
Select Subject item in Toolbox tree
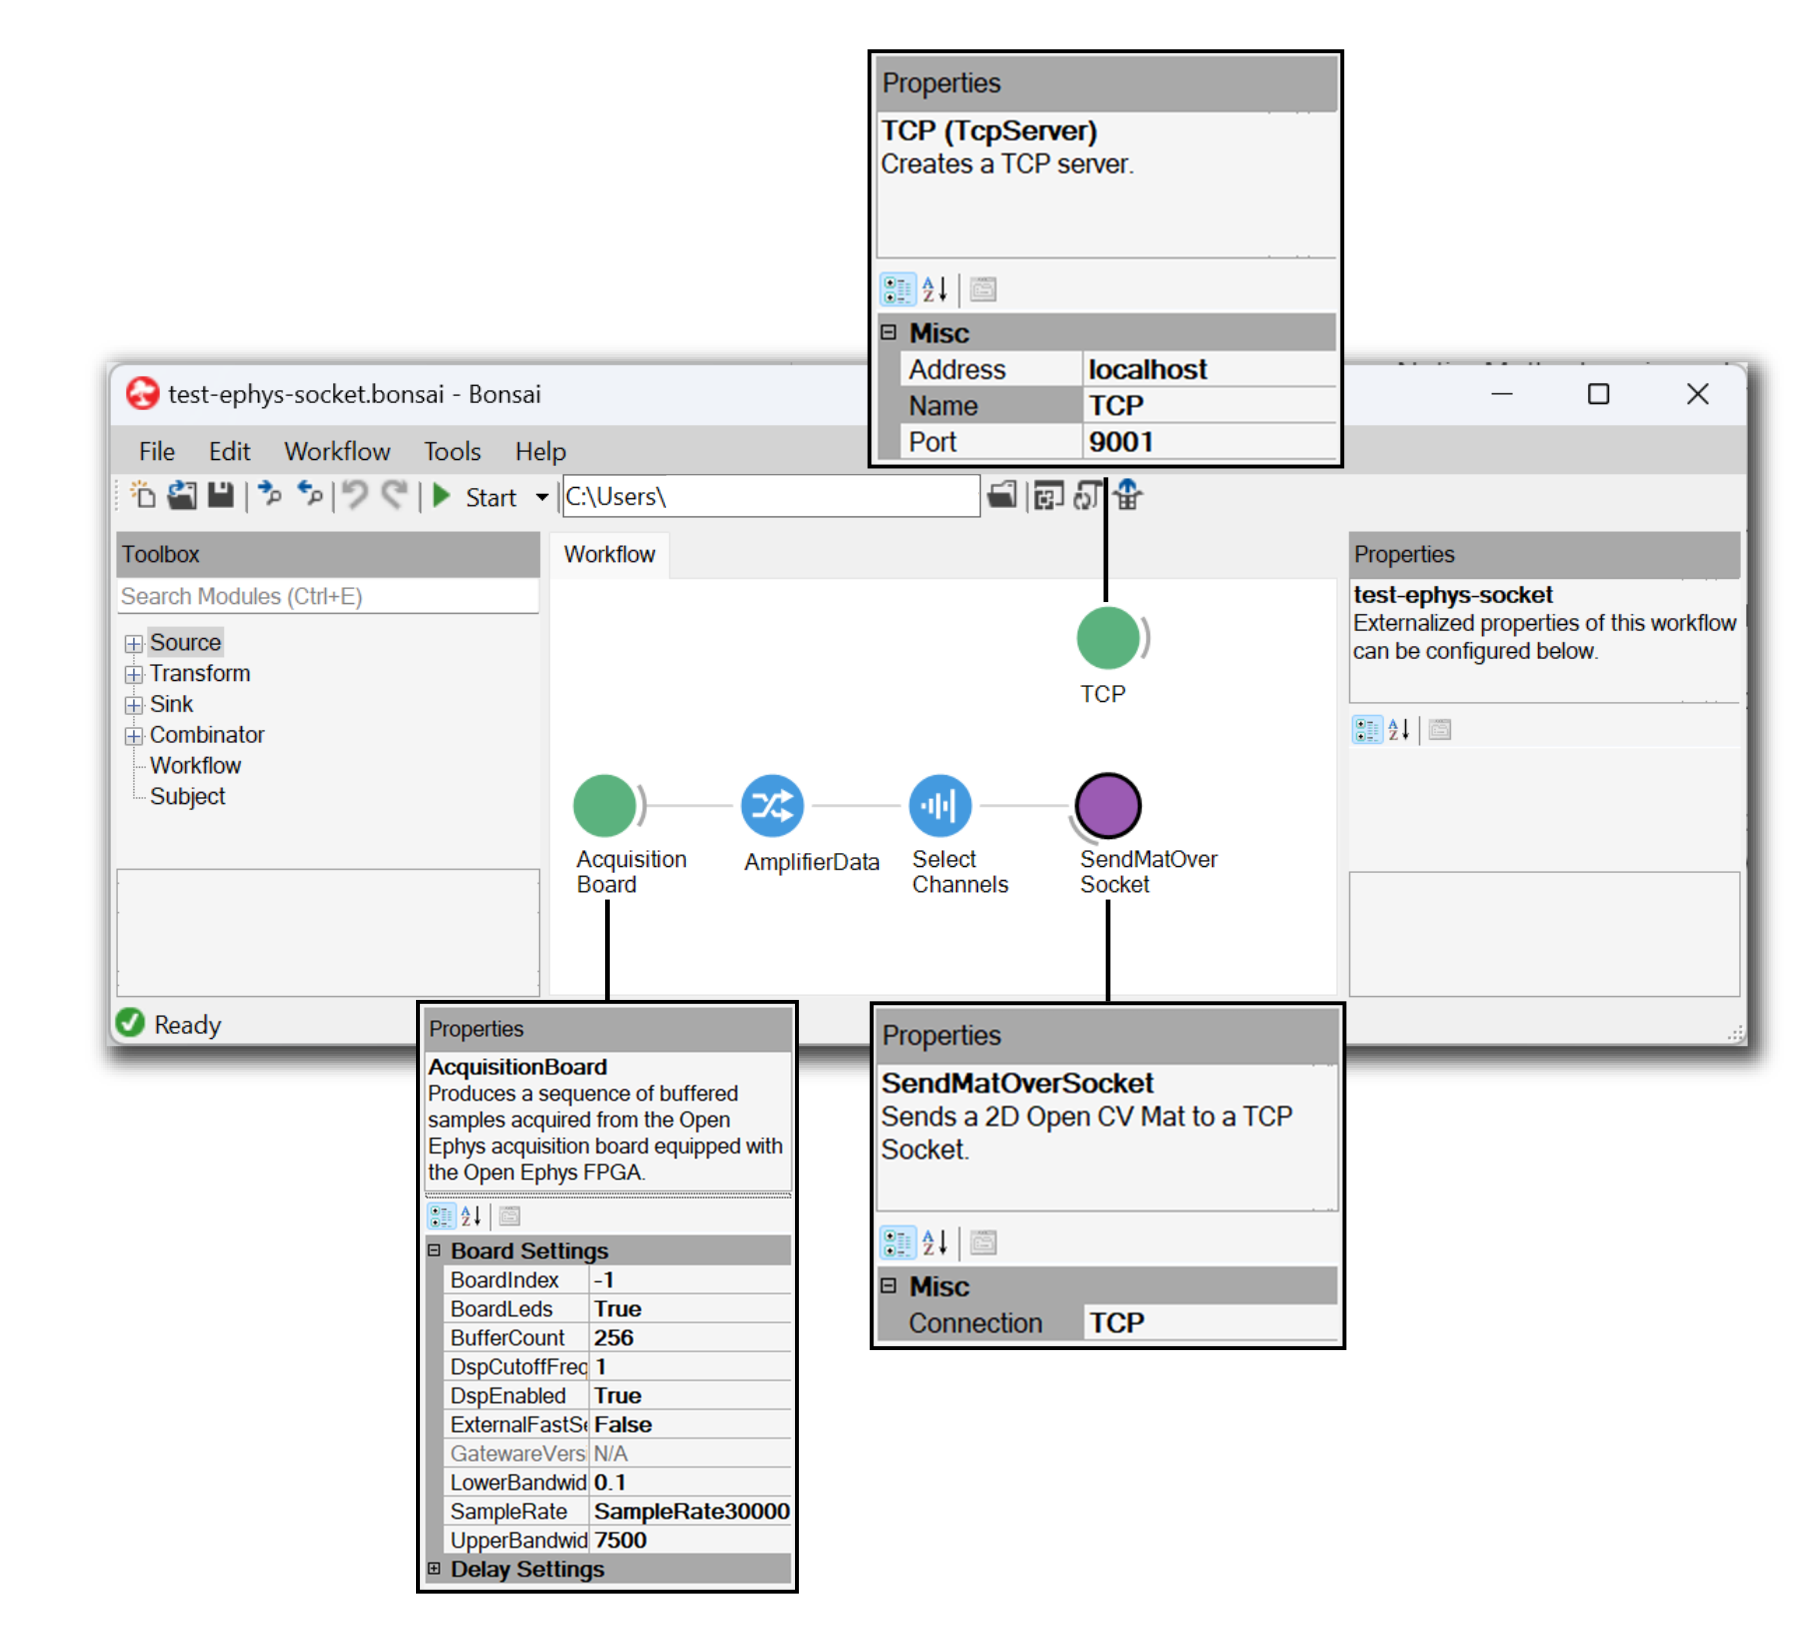pos(187,797)
